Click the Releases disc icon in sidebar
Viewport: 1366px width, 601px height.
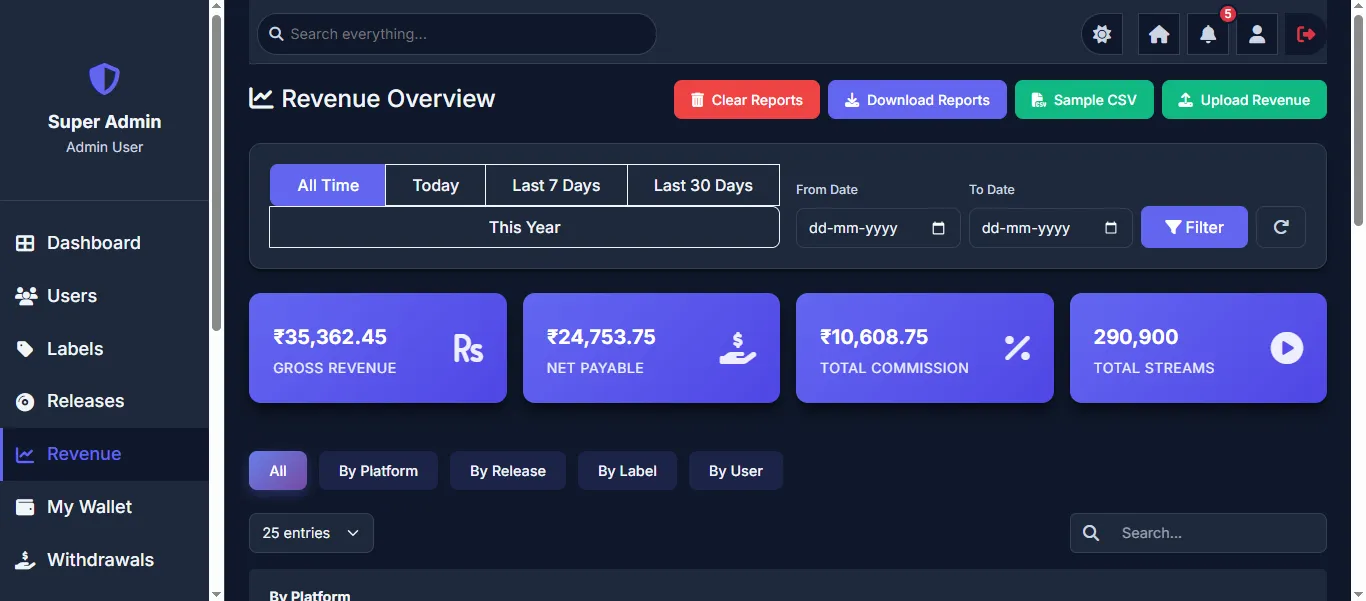[x=26, y=402]
